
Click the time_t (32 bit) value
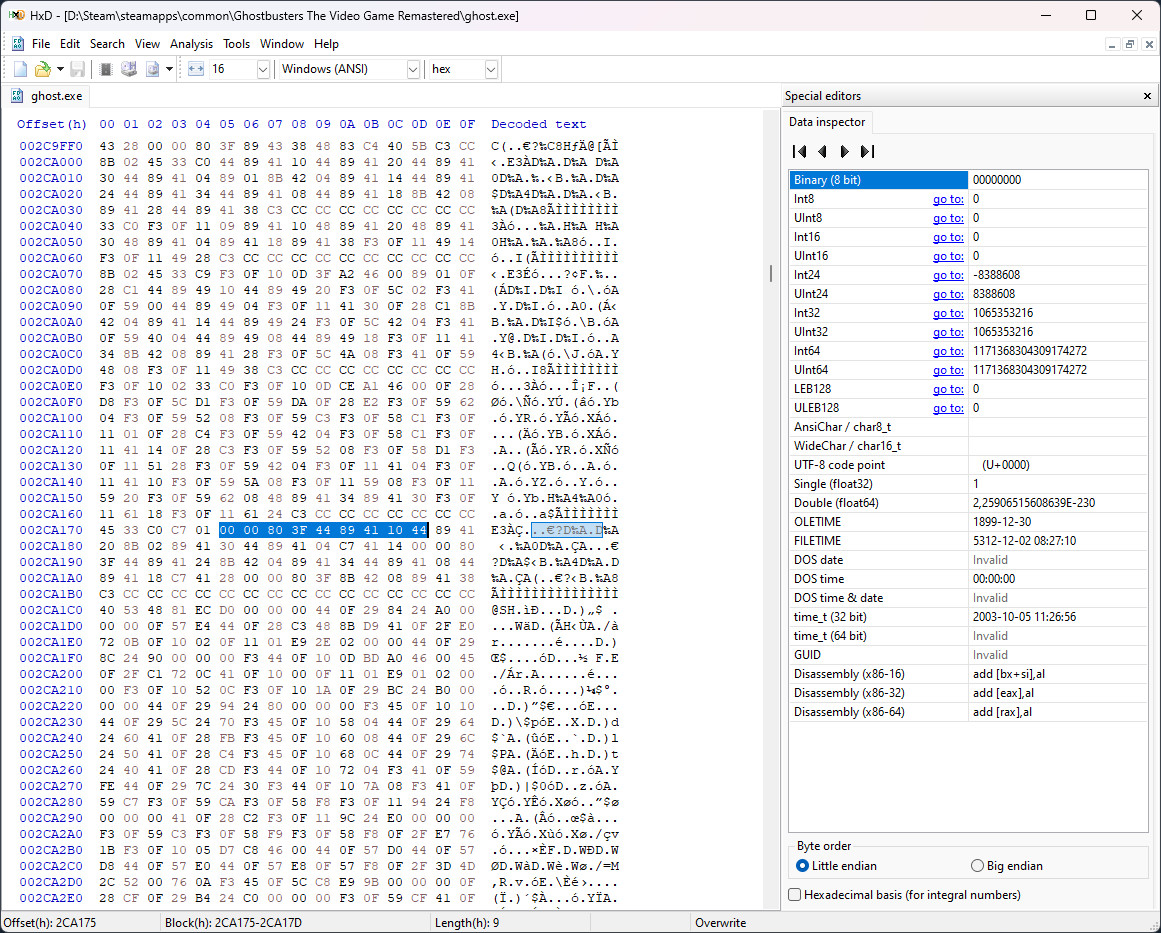pos(1024,618)
